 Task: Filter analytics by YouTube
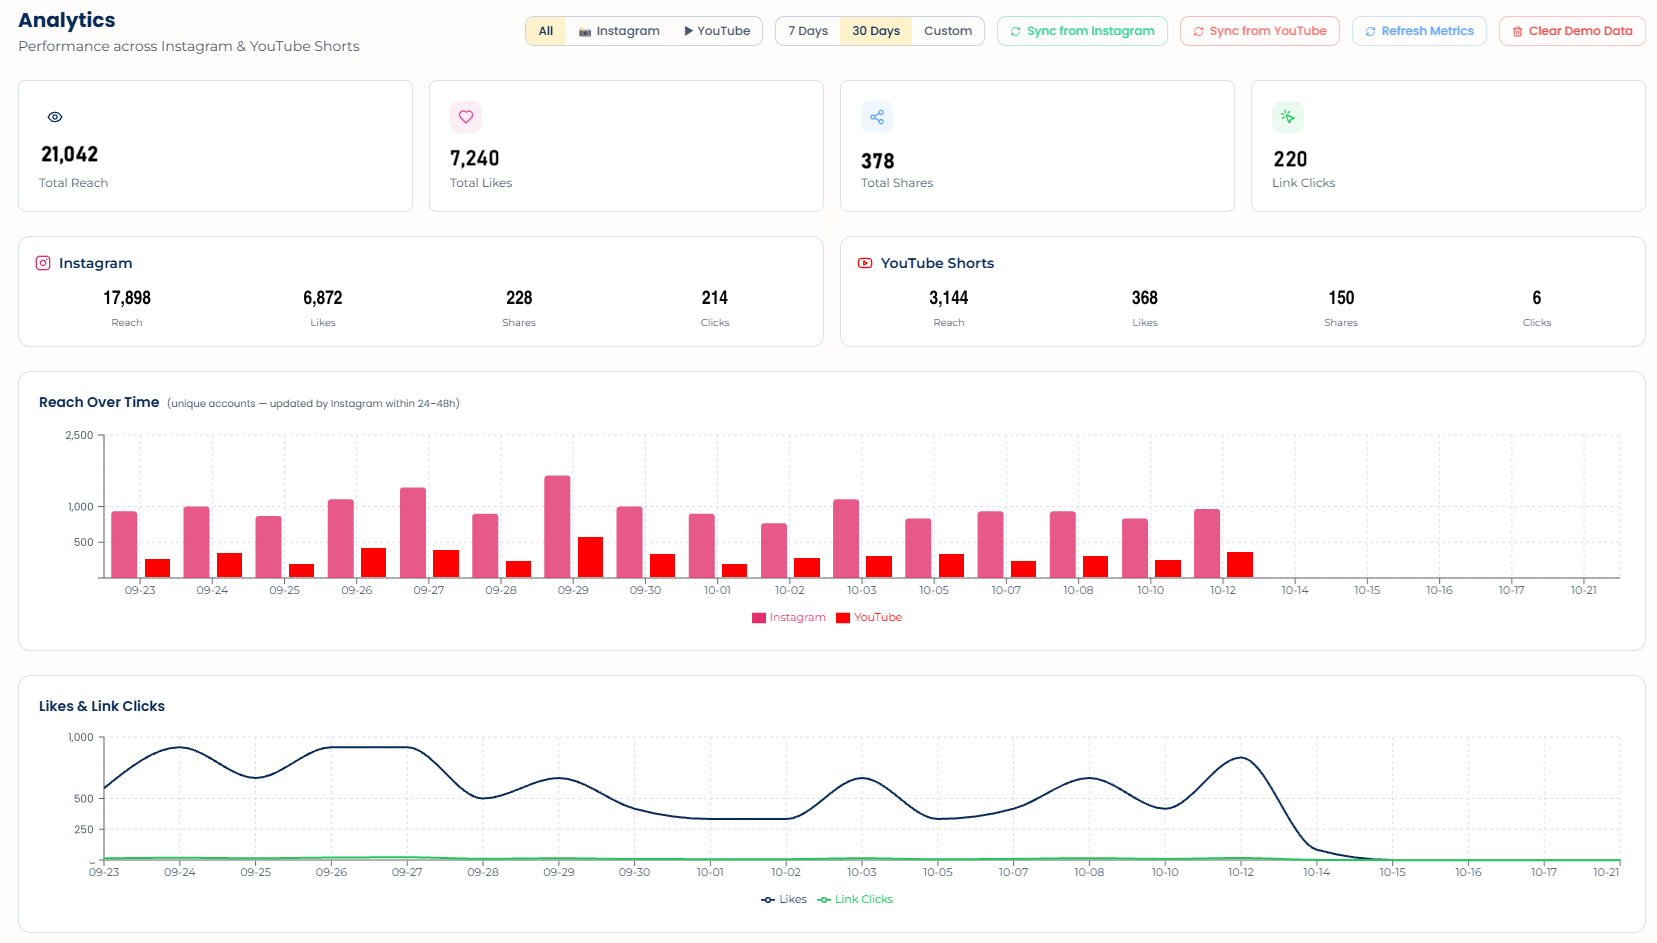tap(717, 31)
